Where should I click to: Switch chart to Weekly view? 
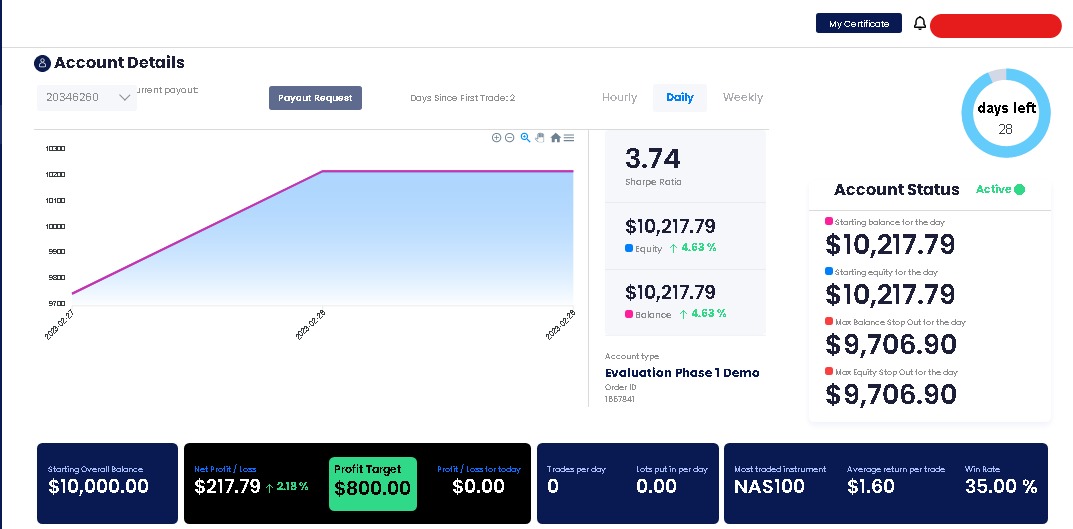[x=742, y=97]
